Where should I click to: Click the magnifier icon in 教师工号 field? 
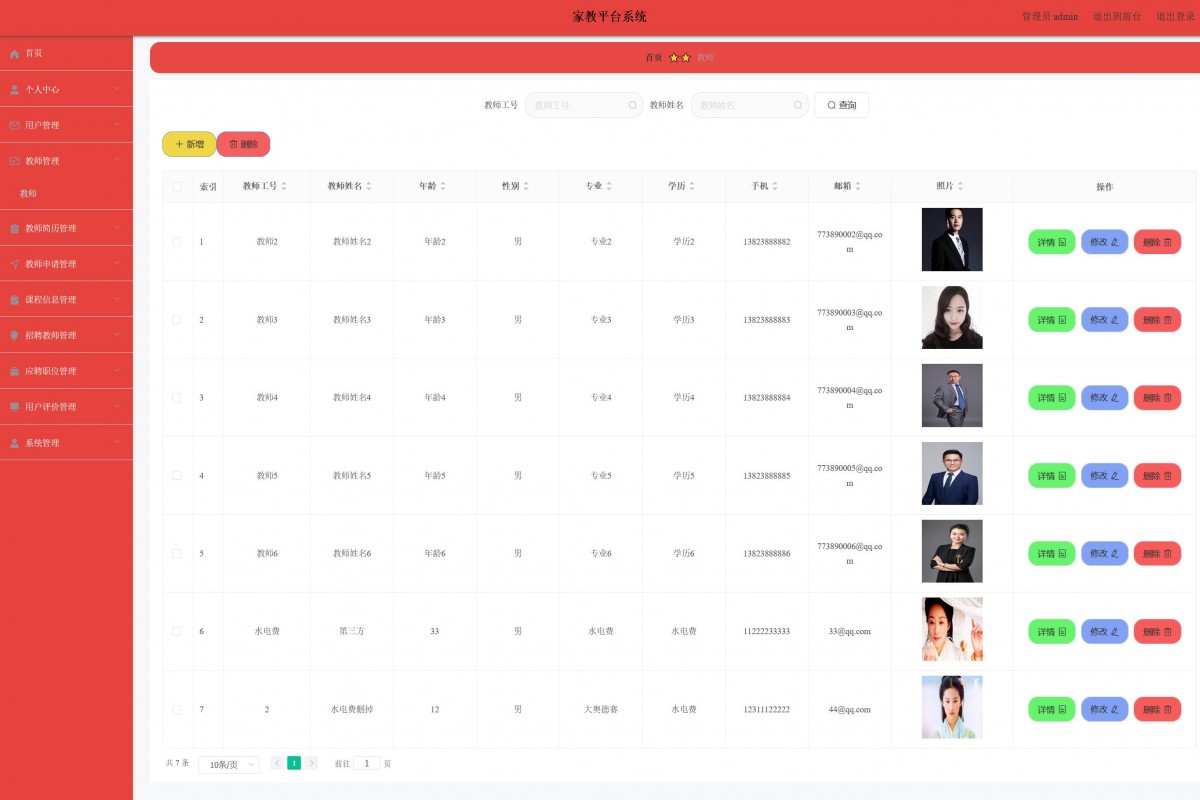pos(632,104)
